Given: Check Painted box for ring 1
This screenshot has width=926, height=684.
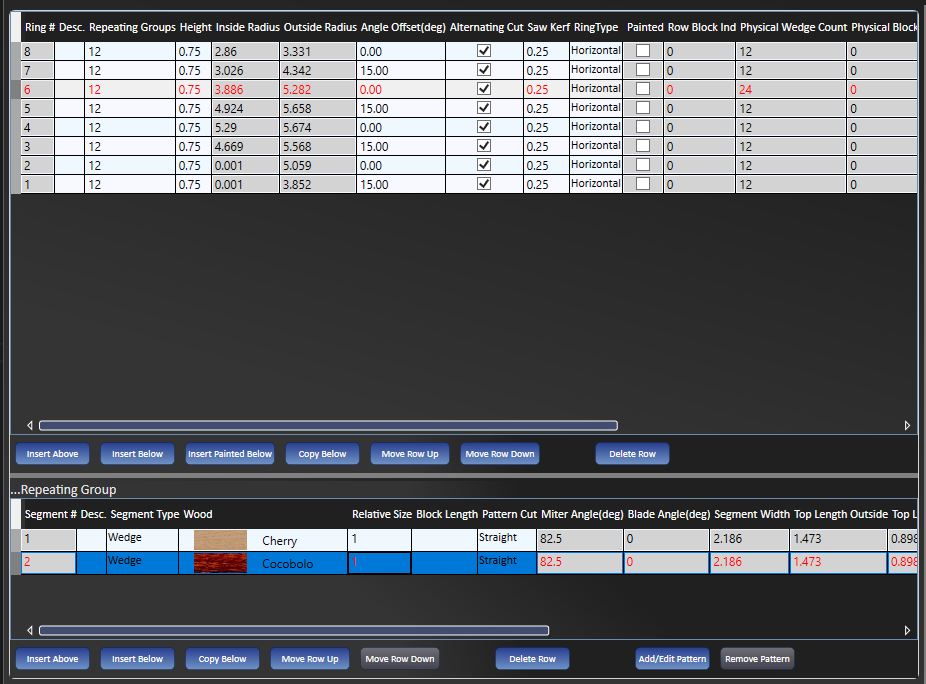Looking at the screenshot, I should 643,184.
